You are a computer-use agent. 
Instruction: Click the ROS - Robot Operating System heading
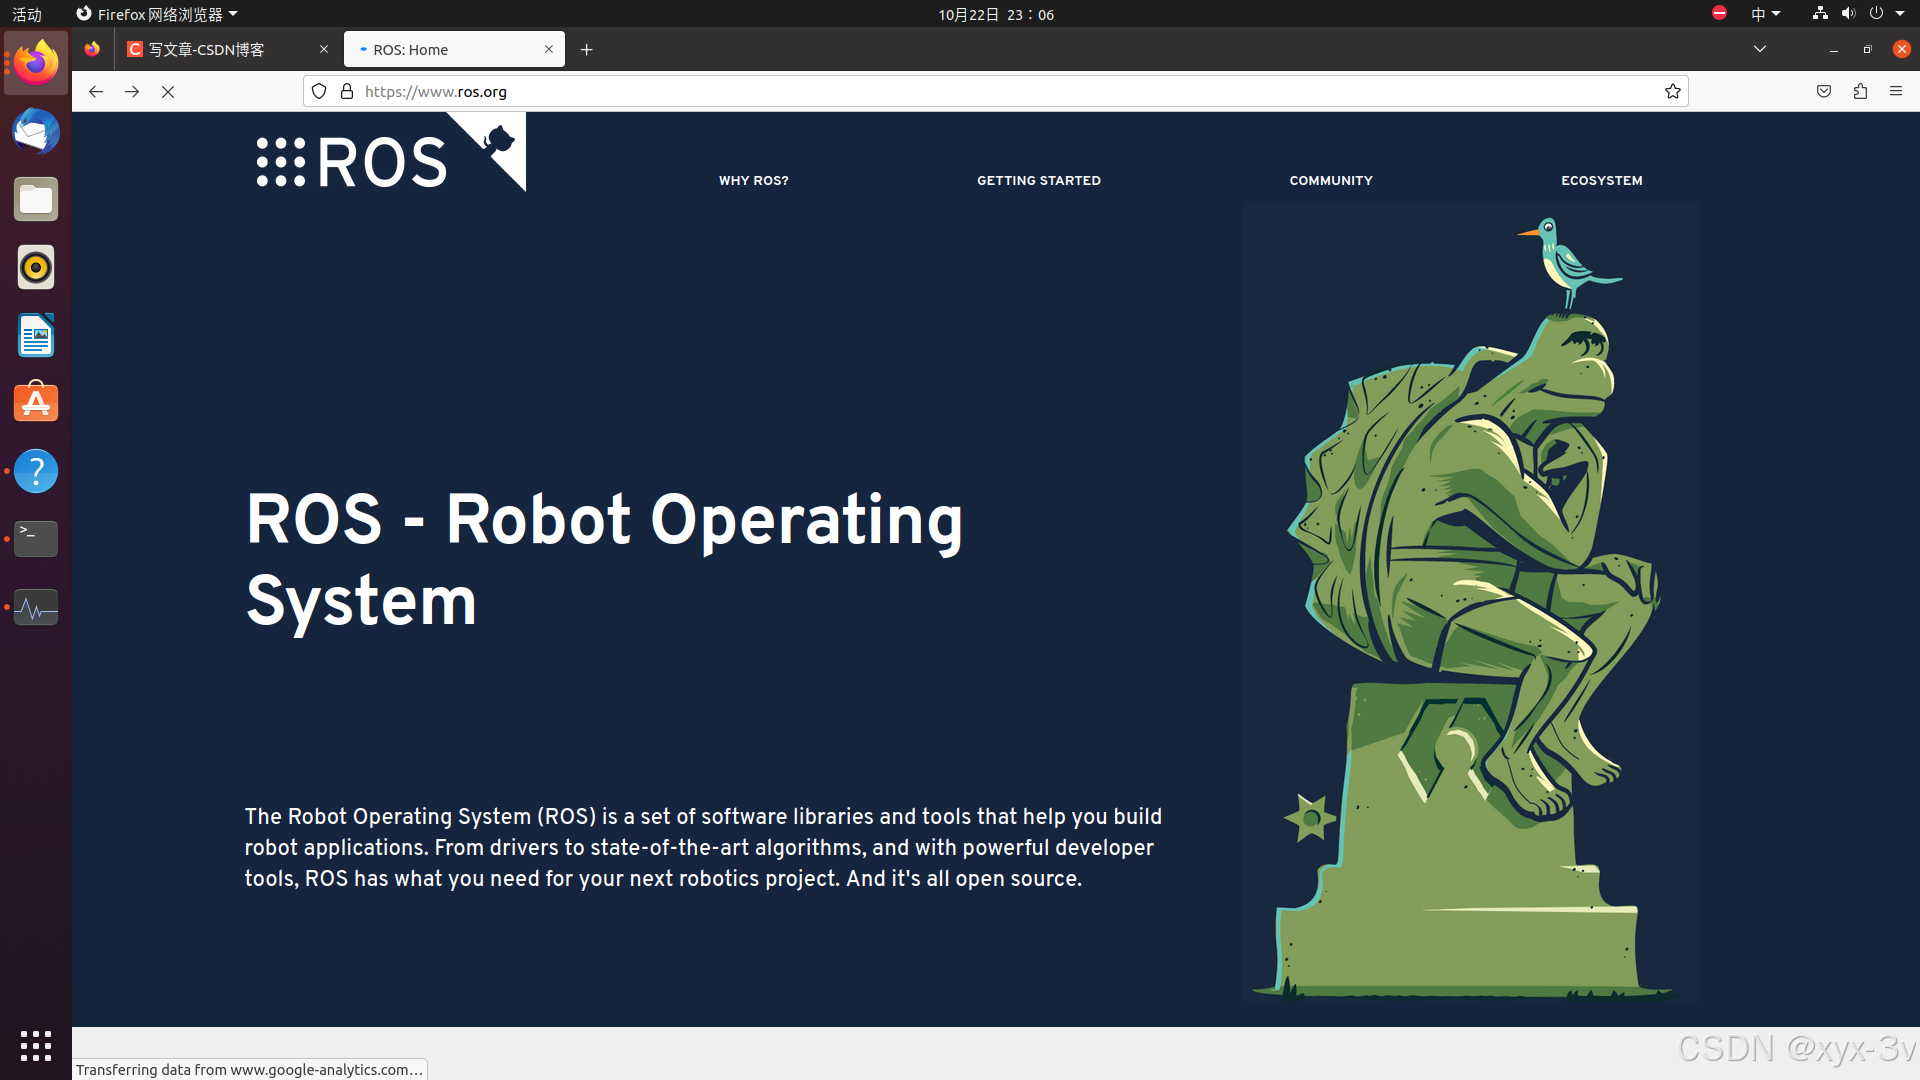(x=604, y=561)
